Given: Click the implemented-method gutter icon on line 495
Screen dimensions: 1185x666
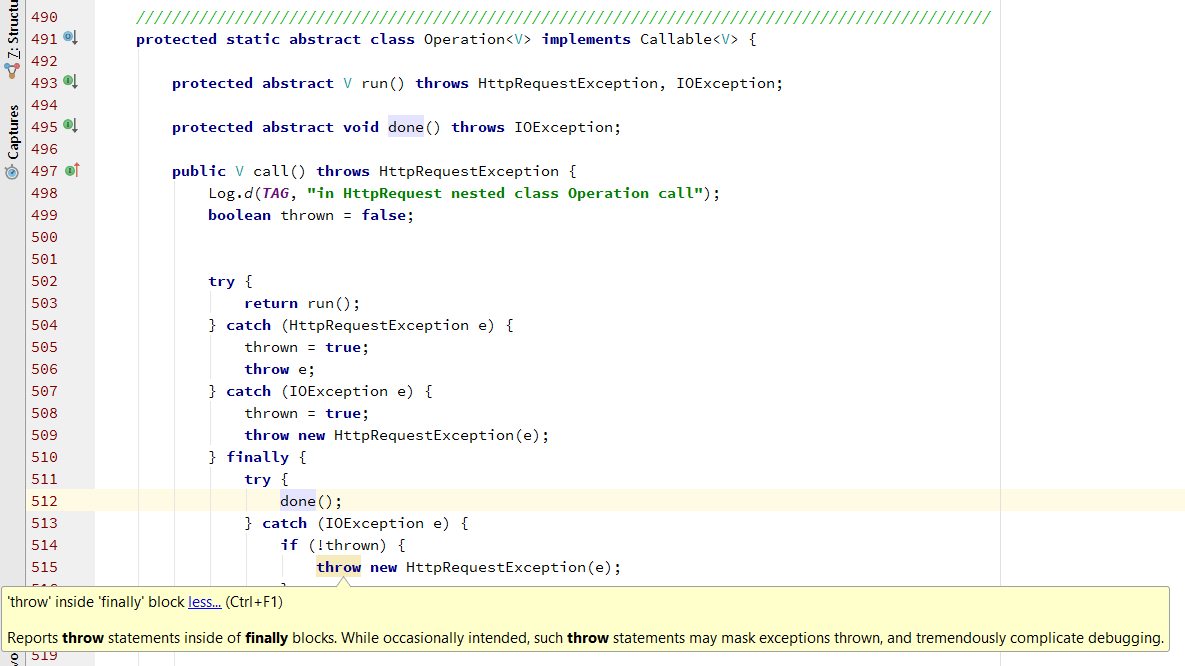Looking at the screenshot, I should point(70,125).
